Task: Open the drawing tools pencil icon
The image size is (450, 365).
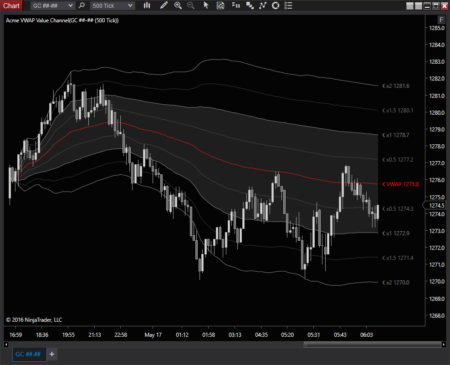Action: click(164, 5)
